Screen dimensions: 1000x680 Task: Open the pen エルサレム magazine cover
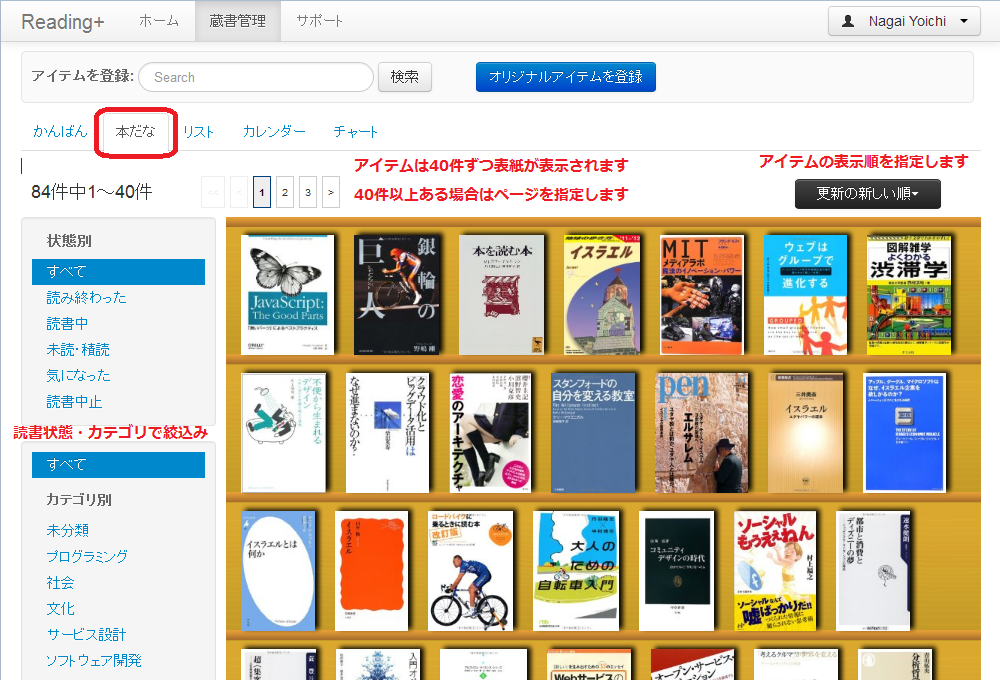[x=702, y=432]
